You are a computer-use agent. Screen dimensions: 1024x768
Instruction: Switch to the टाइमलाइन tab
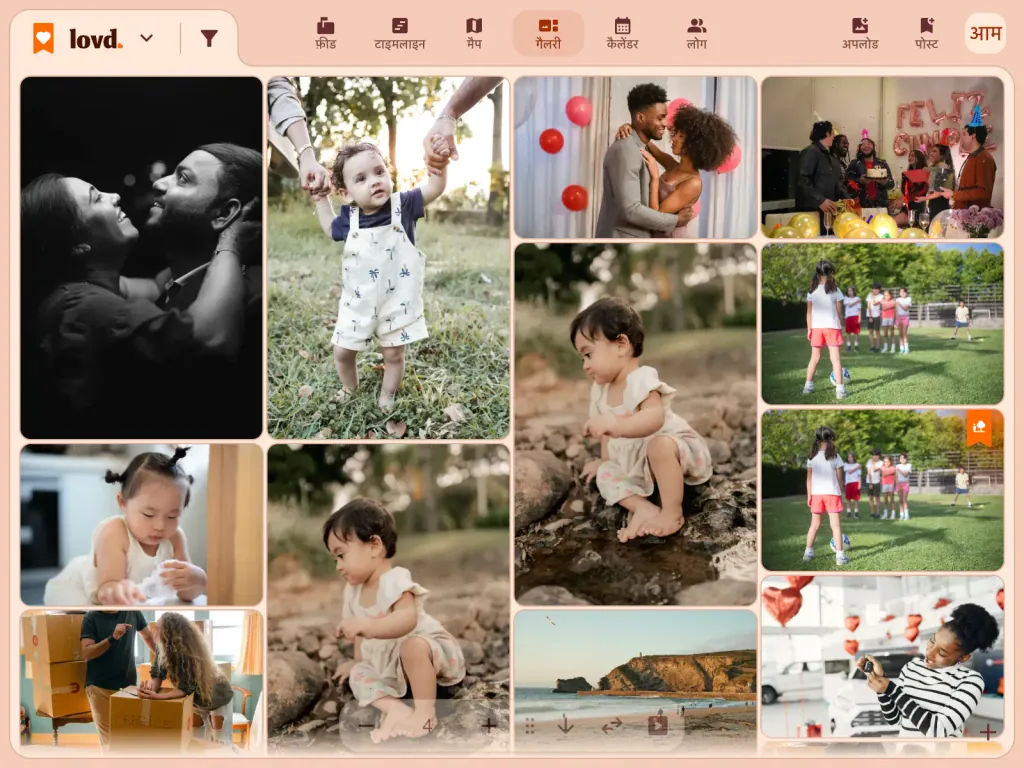(400, 34)
